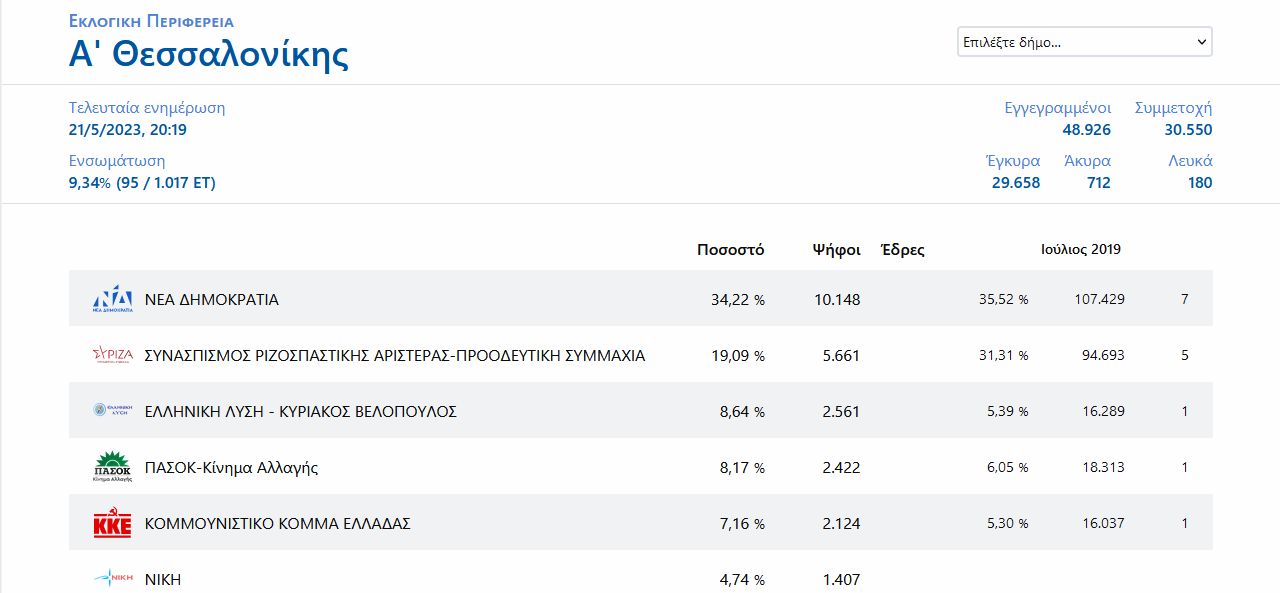This screenshot has width=1280, height=593.
Task: Open the Επιλέξτε δήμο municipality dropdown
Action: coord(1085,42)
